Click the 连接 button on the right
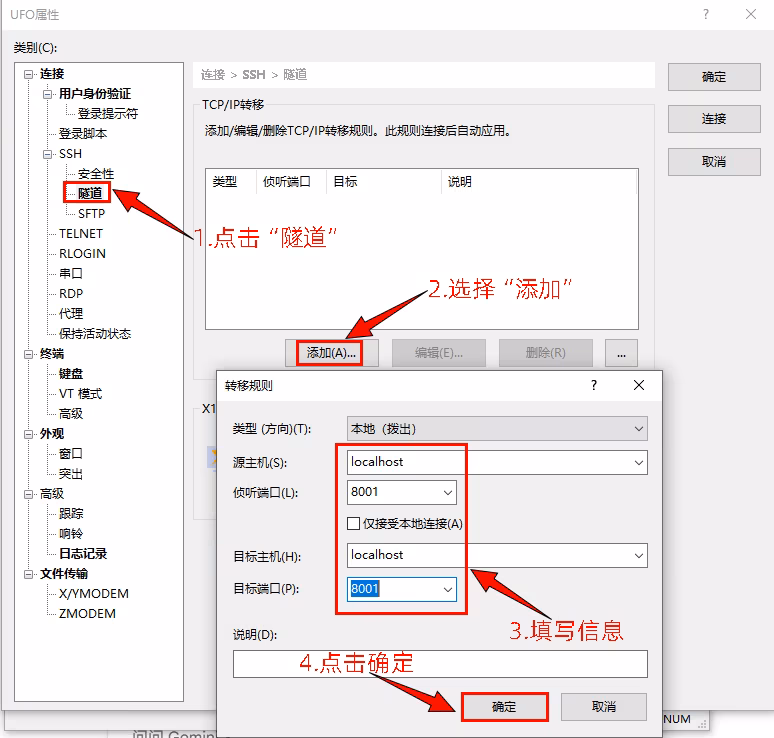 tap(714, 119)
